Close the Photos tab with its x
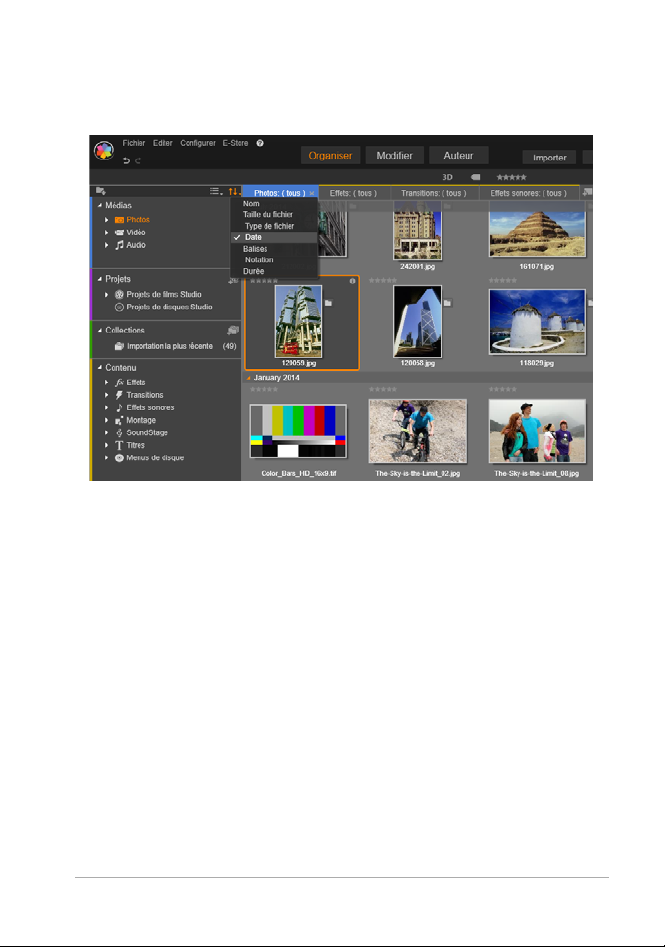The height and width of the screenshot is (947, 665). (312, 192)
